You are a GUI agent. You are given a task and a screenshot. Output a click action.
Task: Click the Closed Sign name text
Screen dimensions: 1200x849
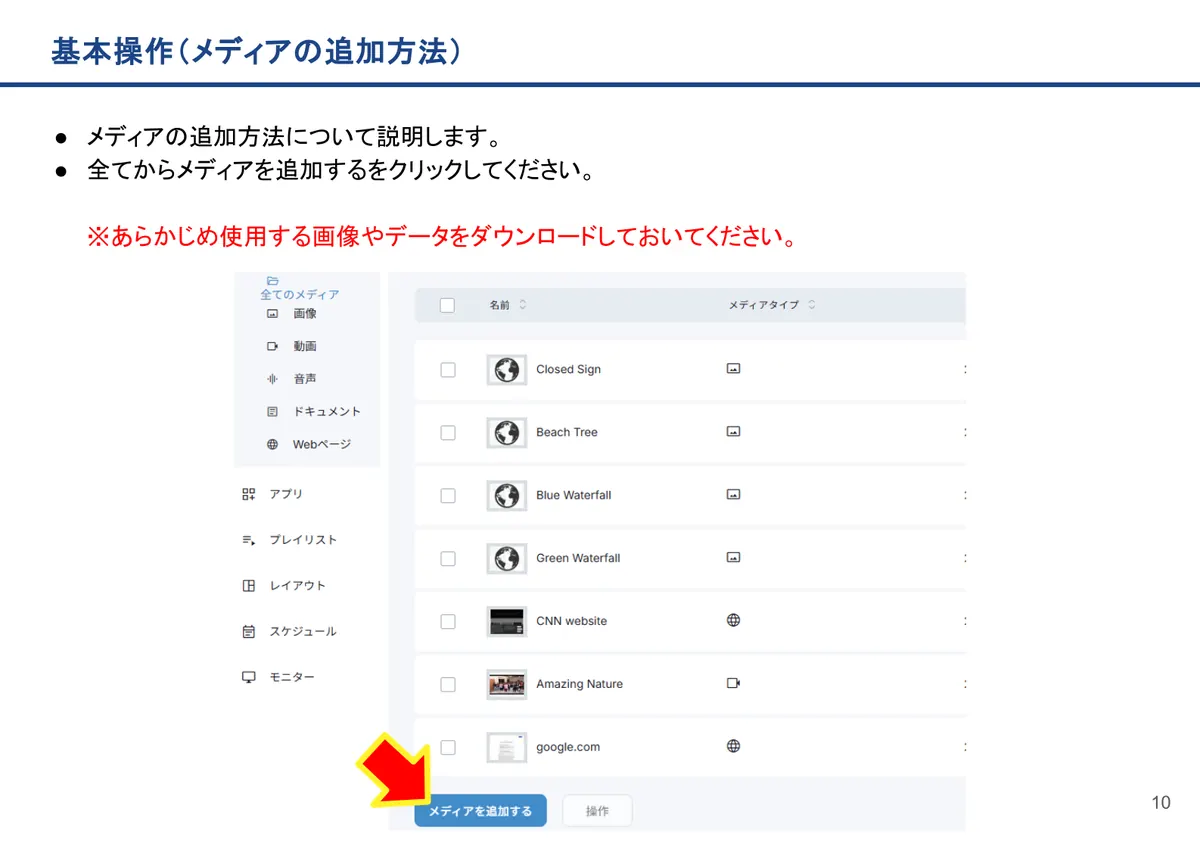[x=568, y=370]
